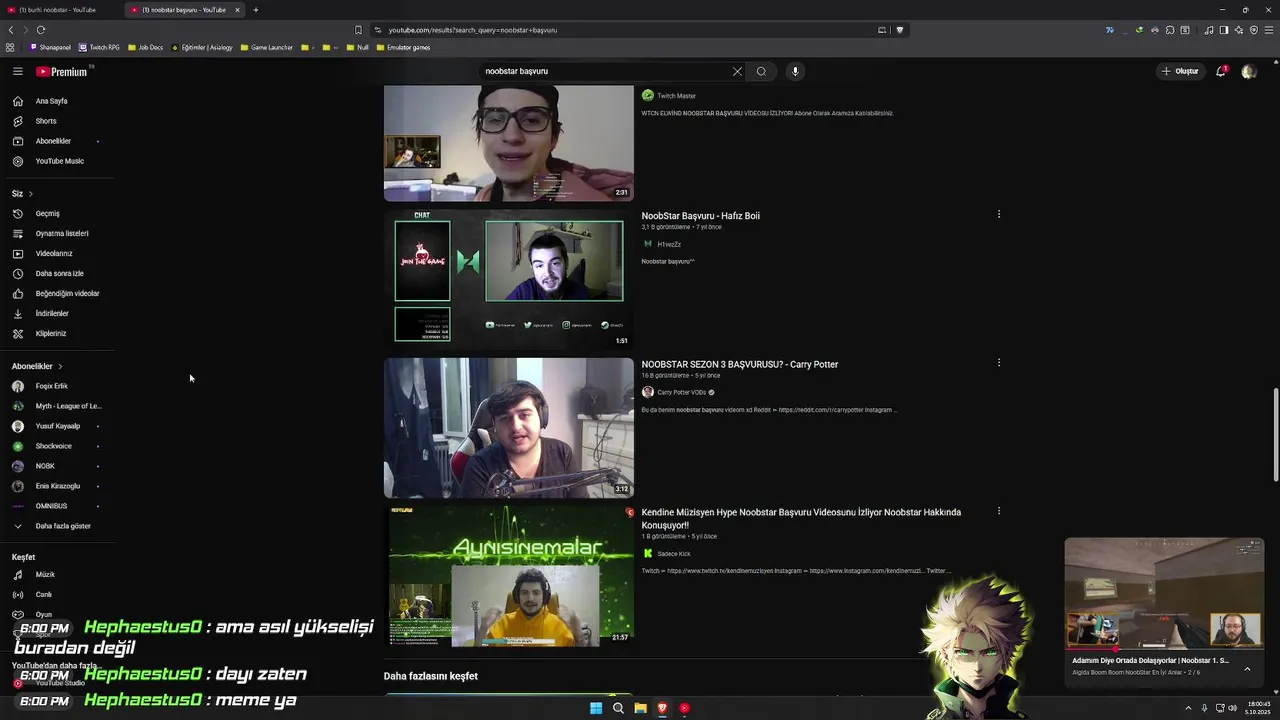Click the Canlı live icon

pos(17,594)
